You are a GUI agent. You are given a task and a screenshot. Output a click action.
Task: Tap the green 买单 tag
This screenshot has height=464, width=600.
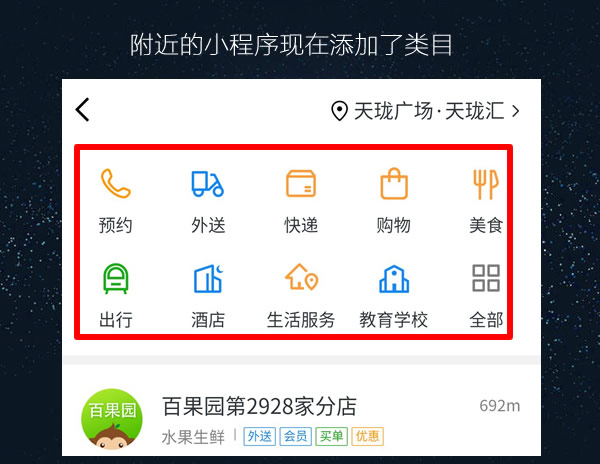click(331, 436)
